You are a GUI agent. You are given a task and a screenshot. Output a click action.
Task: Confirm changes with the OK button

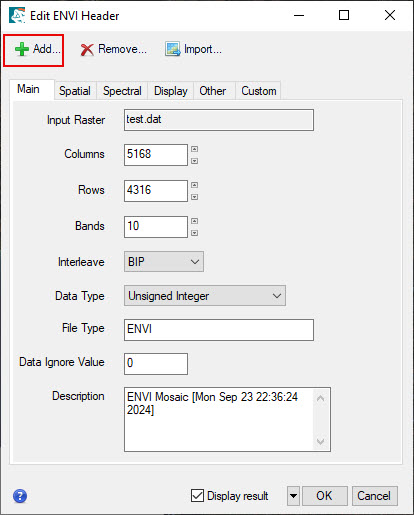pyautogui.click(x=325, y=496)
